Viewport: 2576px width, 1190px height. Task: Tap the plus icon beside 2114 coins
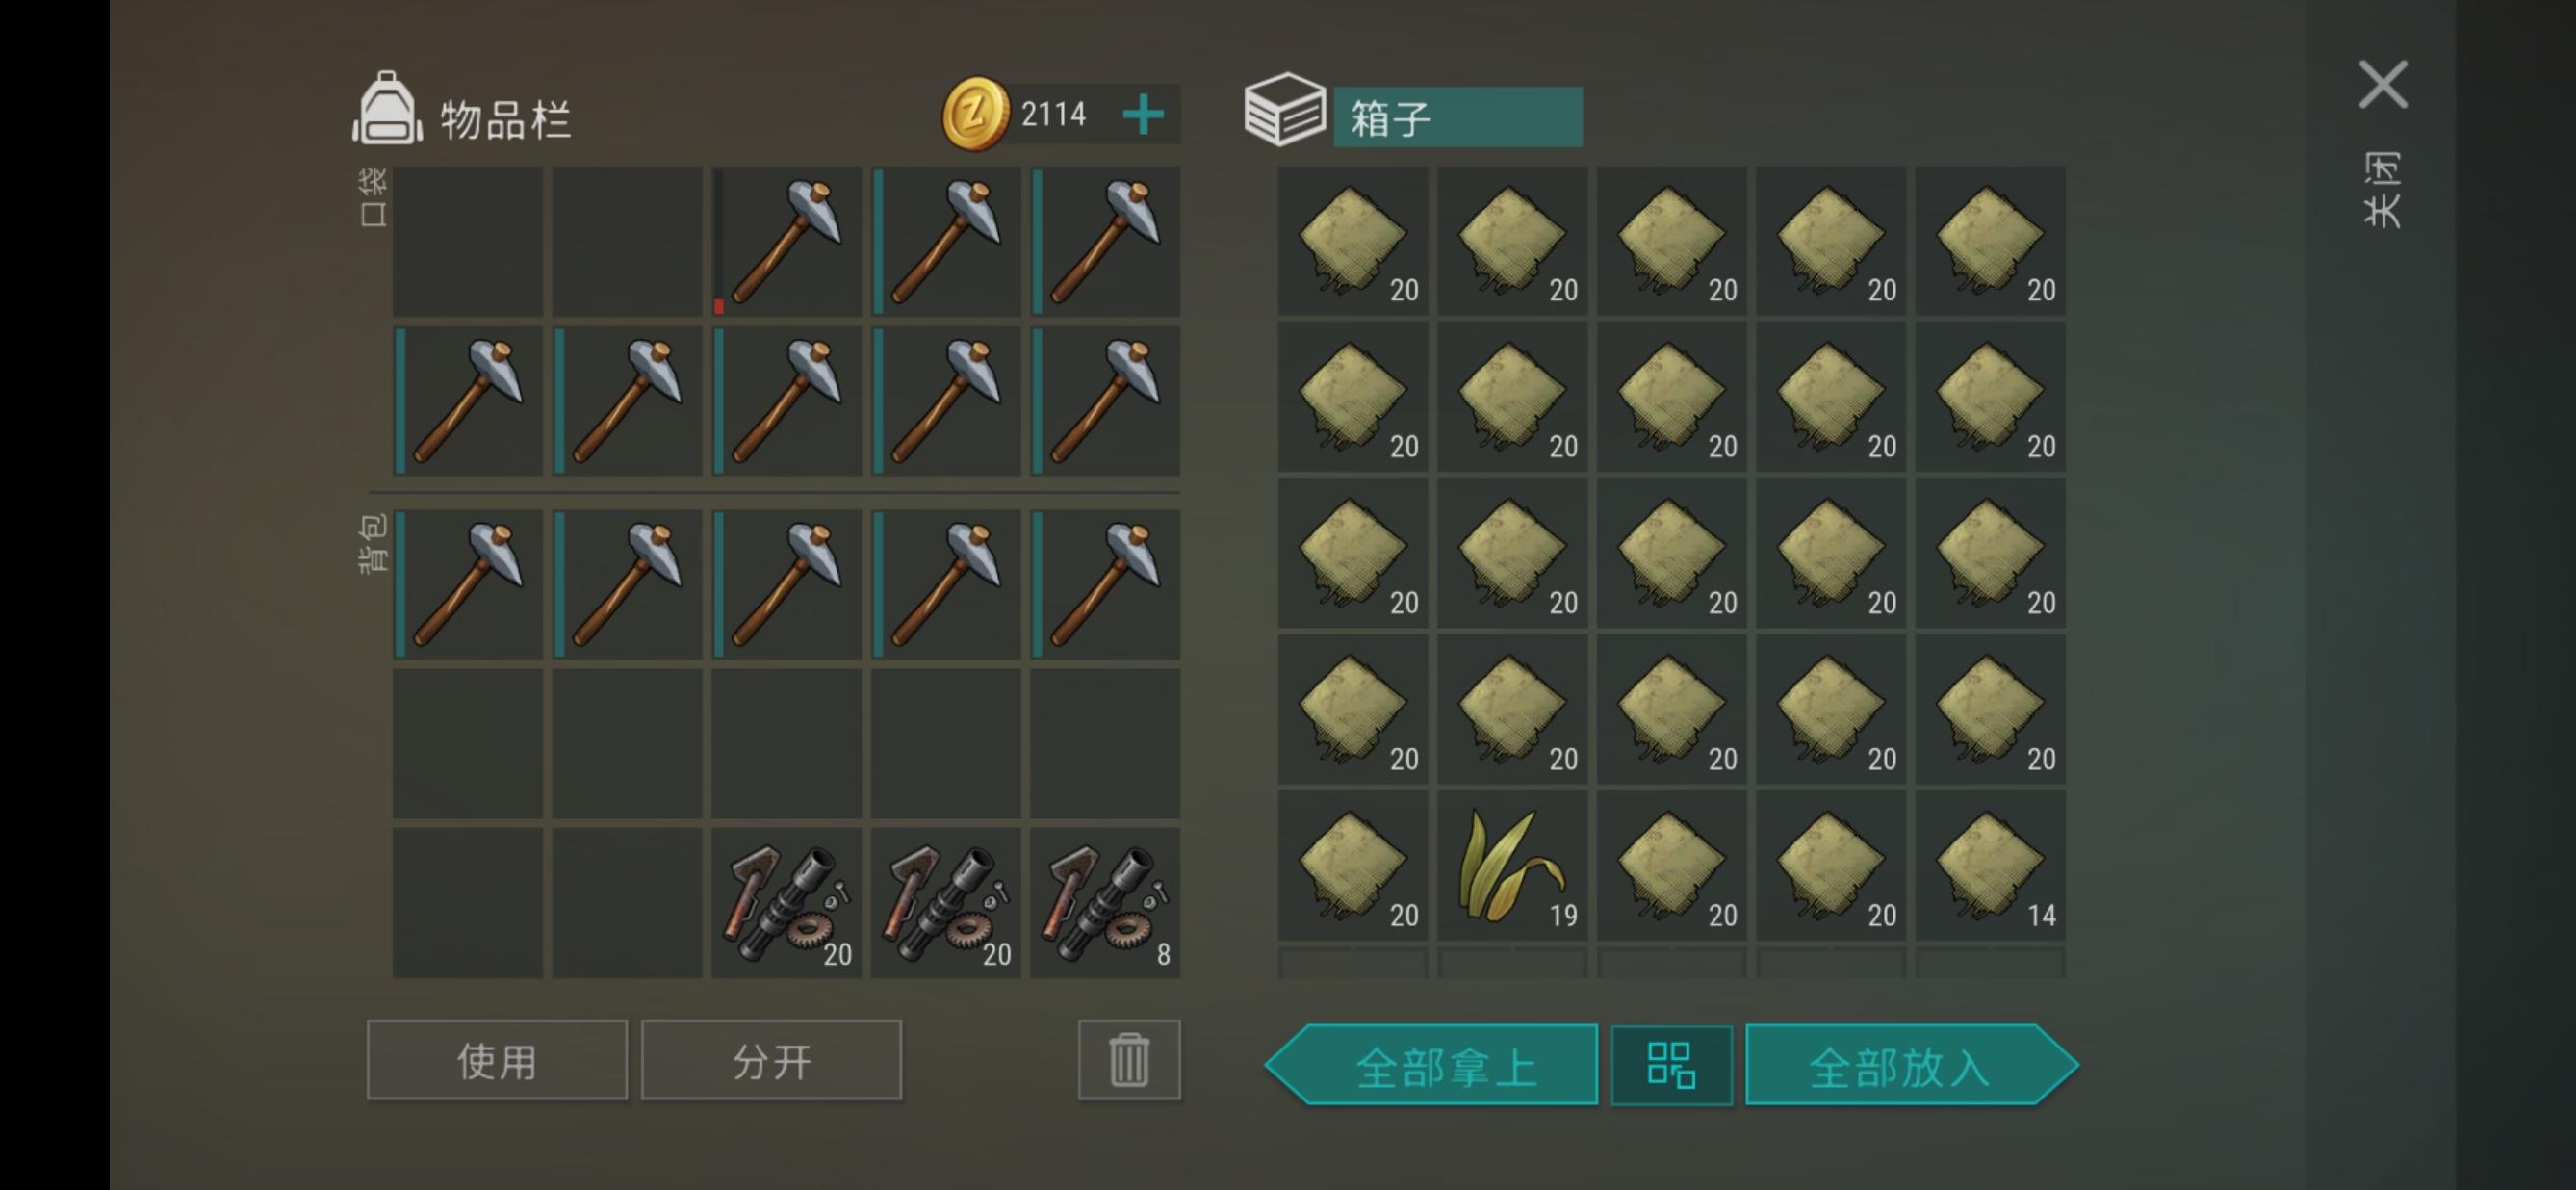1143,114
